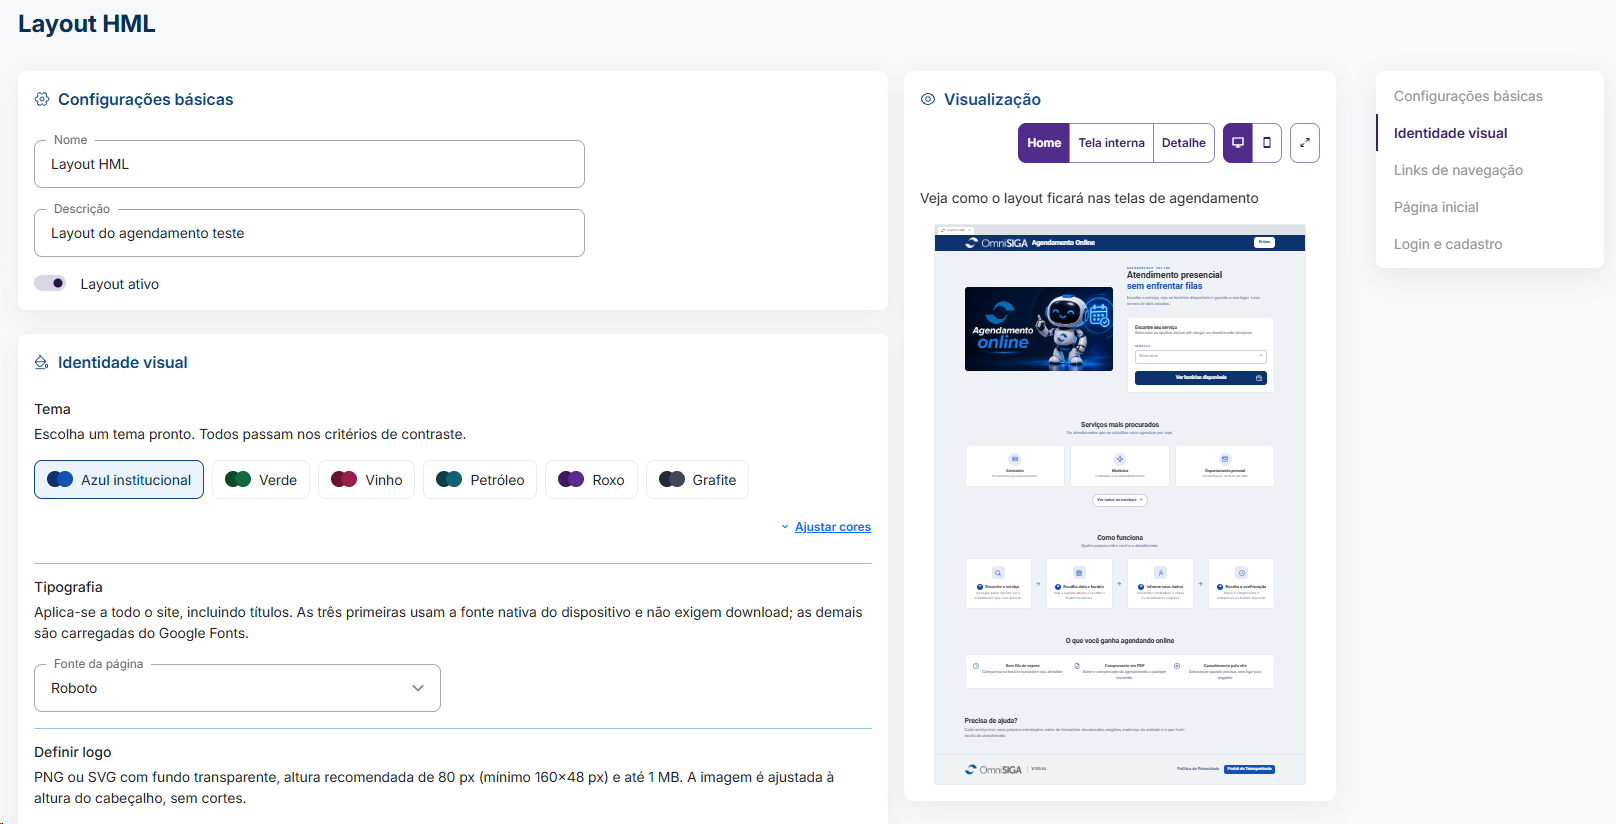Go to Links de navegação section
Screen dimensions: 1616x824
(1458, 170)
